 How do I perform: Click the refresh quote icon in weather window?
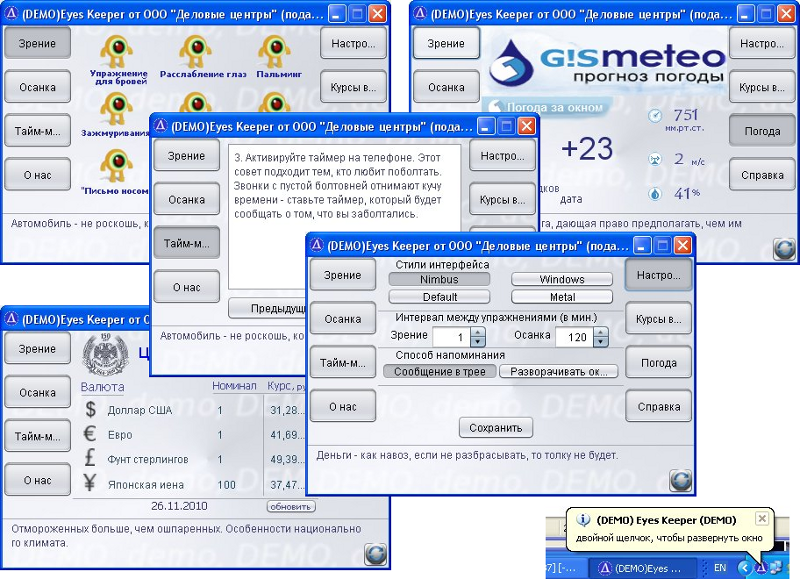[x=785, y=248]
